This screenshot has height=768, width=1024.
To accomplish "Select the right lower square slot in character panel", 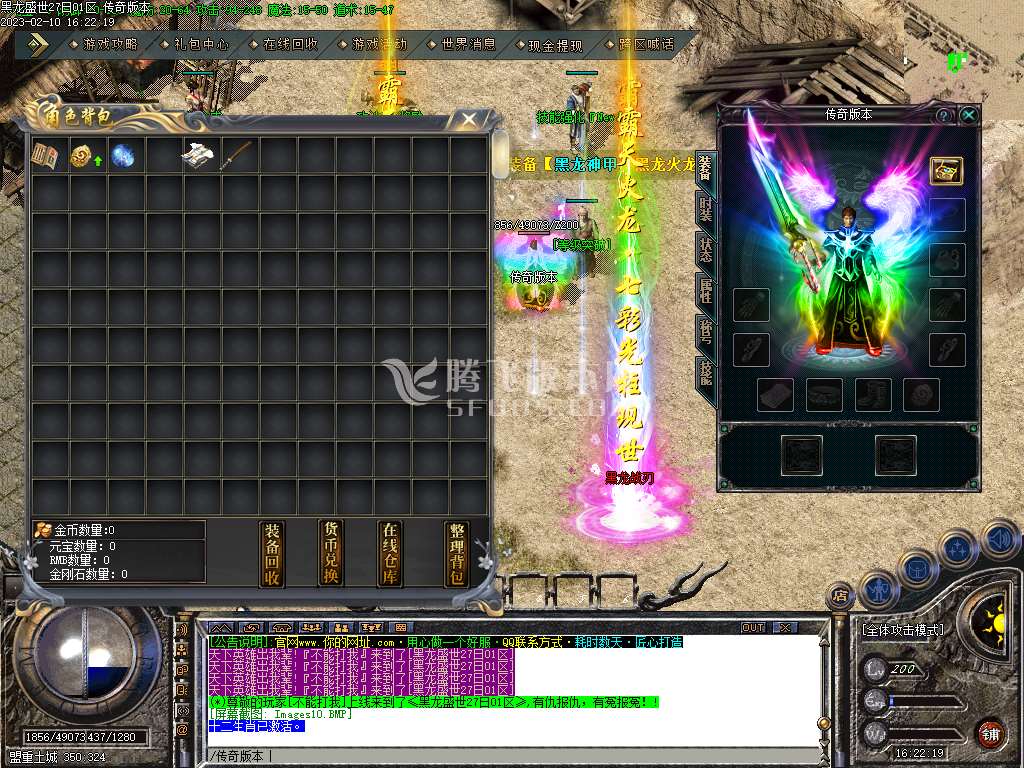I will (x=895, y=455).
